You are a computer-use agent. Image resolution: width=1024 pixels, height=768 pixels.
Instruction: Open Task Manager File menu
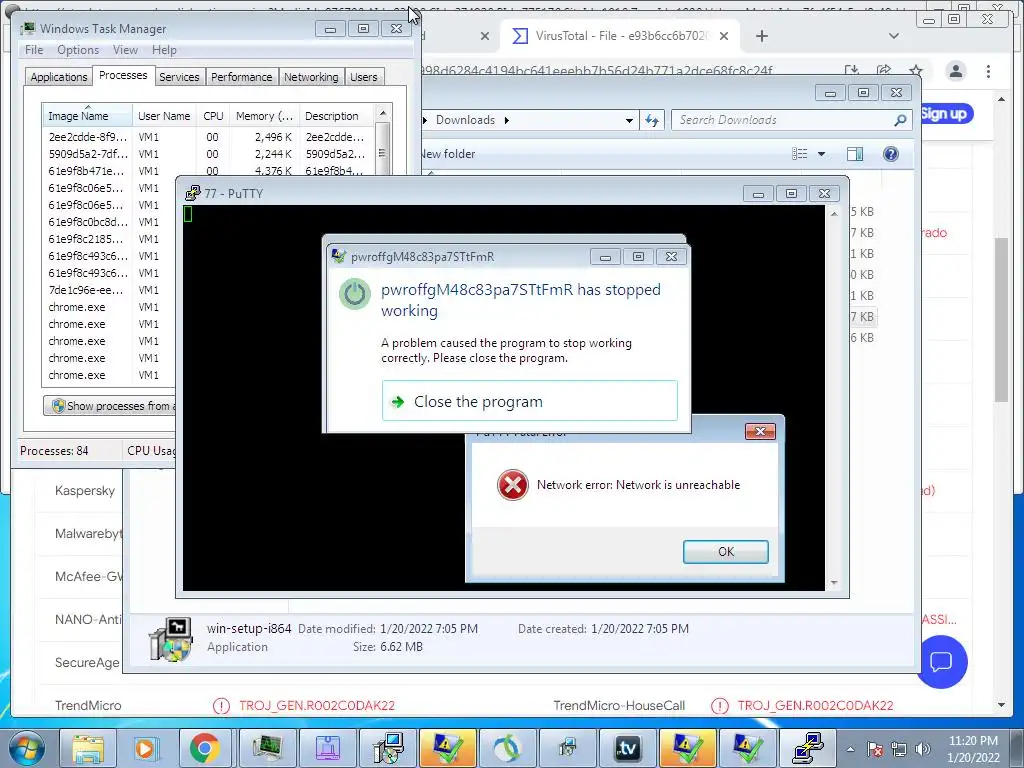[34, 50]
